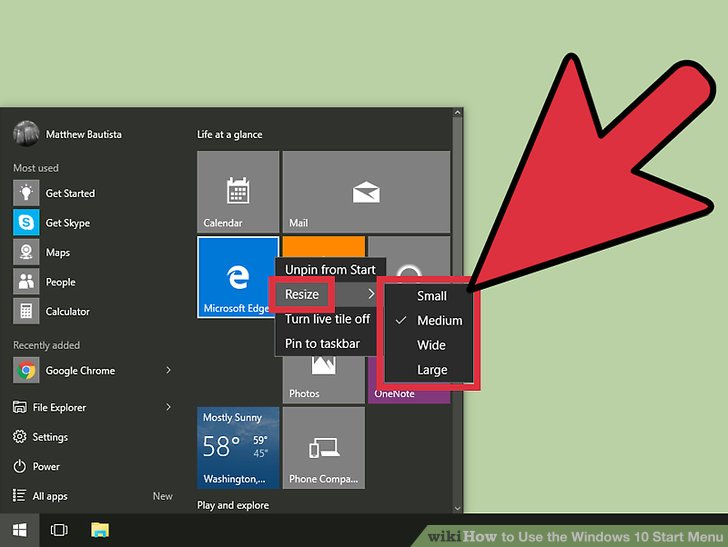Open File Explorer from the taskbar
The height and width of the screenshot is (547, 728).
(100, 530)
